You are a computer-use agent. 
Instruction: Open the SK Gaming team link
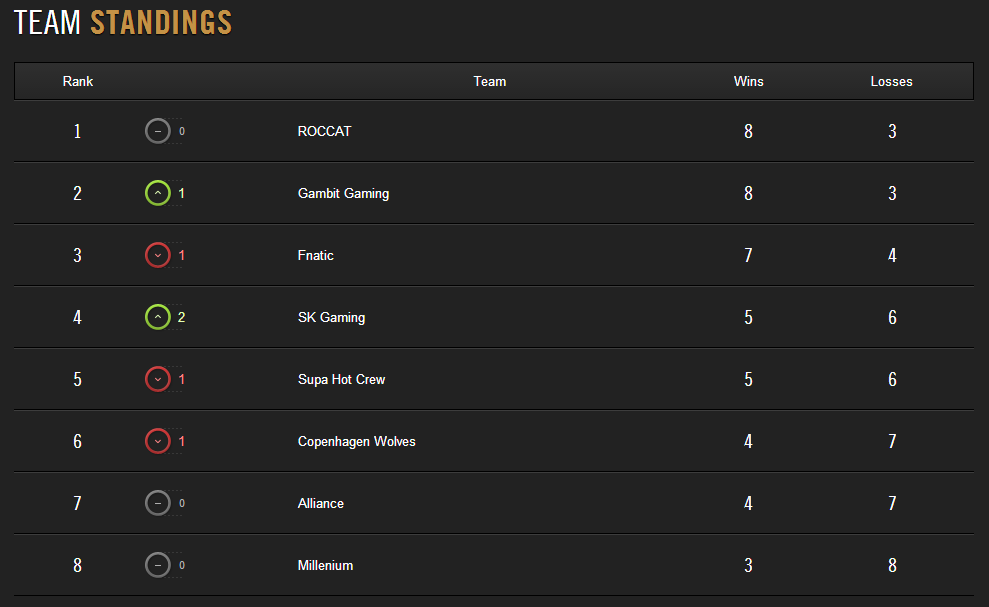331,317
